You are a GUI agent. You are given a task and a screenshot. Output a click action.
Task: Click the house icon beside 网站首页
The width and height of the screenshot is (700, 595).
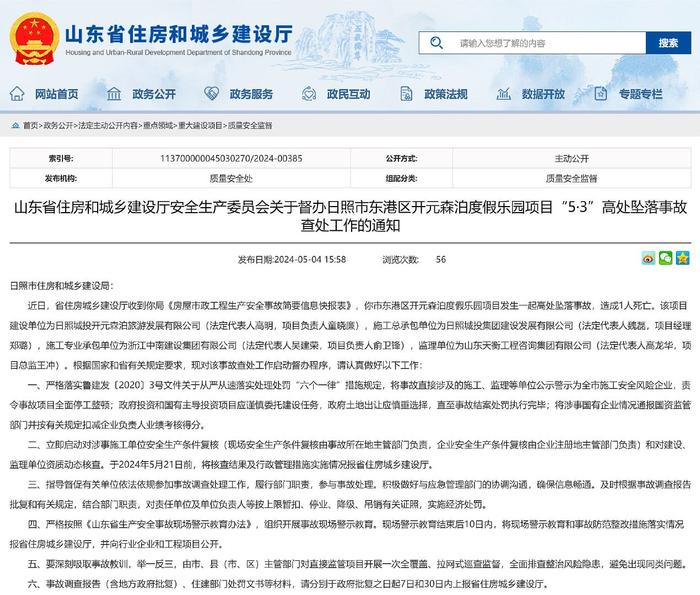pyautogui.click(x=17, y=94)
